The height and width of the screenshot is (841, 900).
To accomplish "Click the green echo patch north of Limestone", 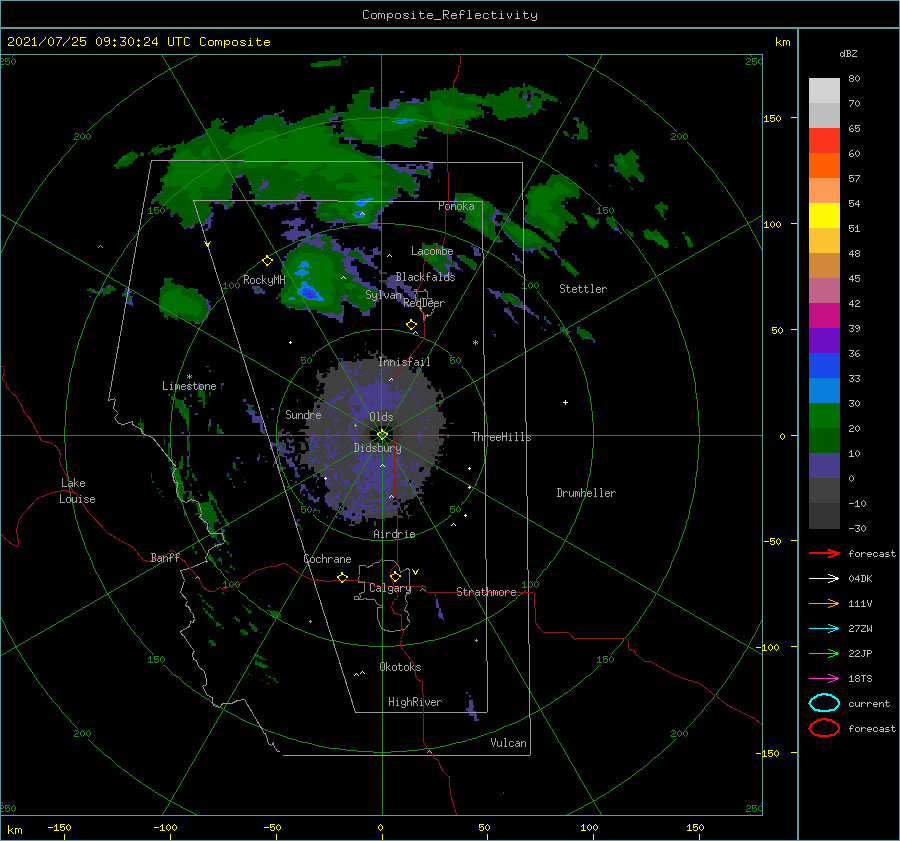I will click(x=183, y=301).
